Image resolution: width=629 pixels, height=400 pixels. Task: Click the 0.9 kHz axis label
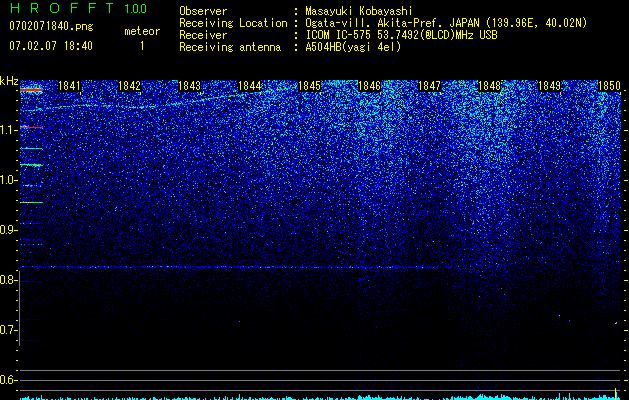(8, 230)
